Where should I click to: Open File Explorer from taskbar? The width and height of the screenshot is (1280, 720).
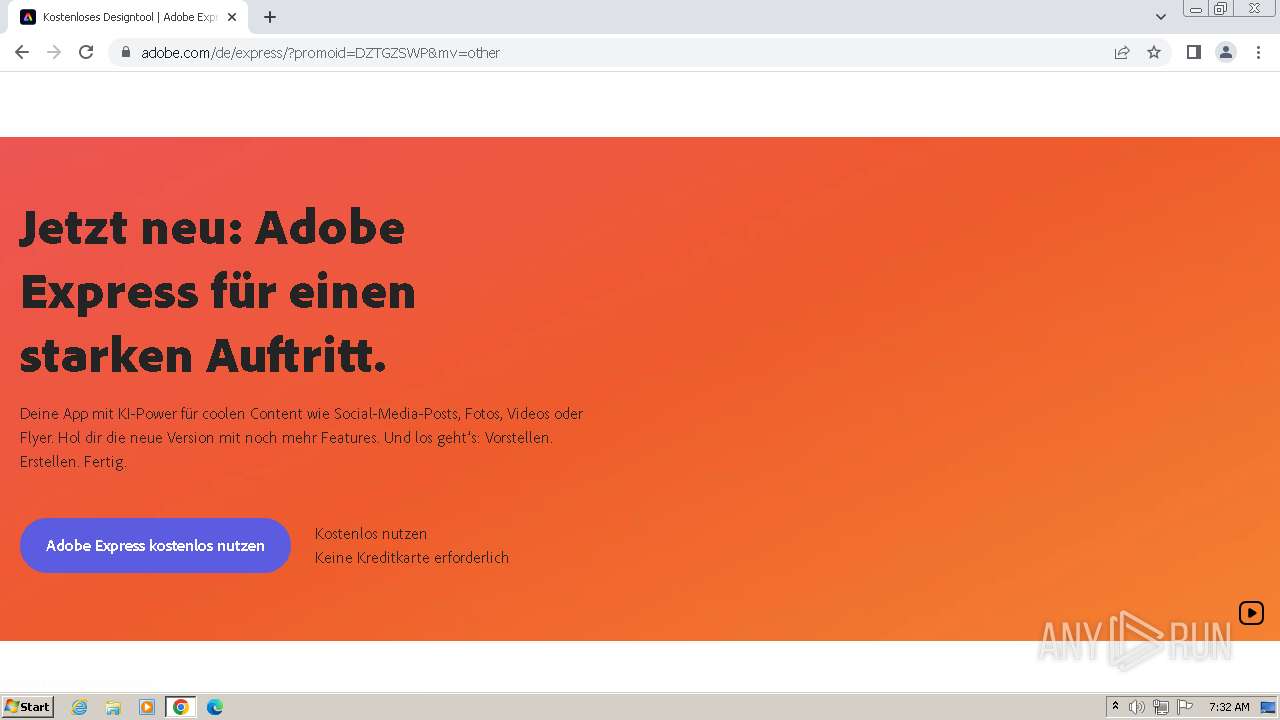click(113, 707)
